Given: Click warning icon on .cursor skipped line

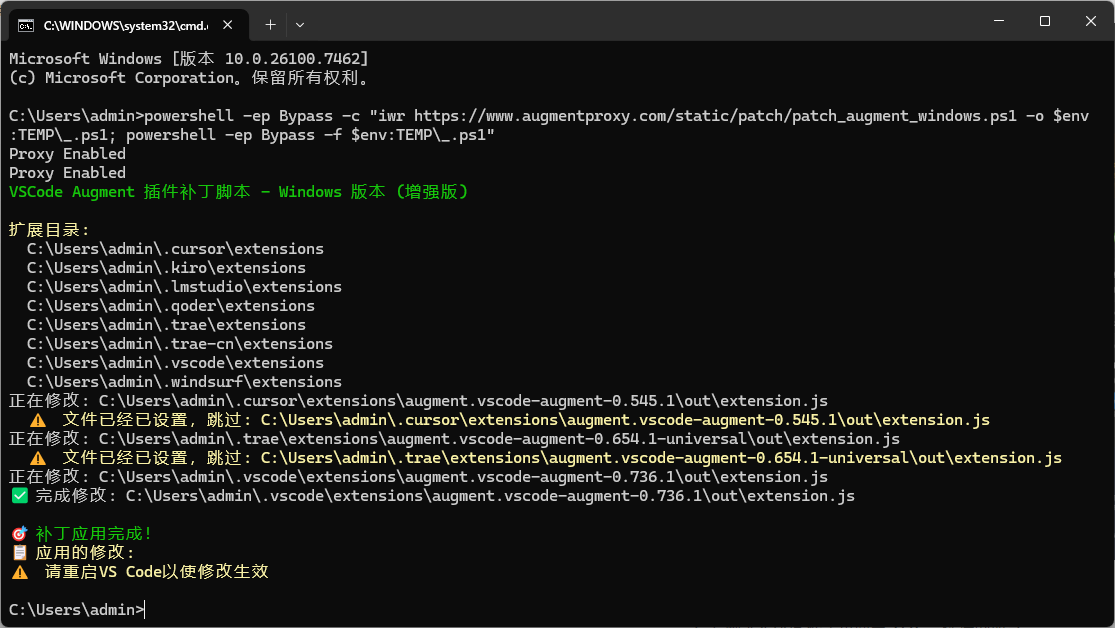Looking at the screenshot, I should click(38, 420).
